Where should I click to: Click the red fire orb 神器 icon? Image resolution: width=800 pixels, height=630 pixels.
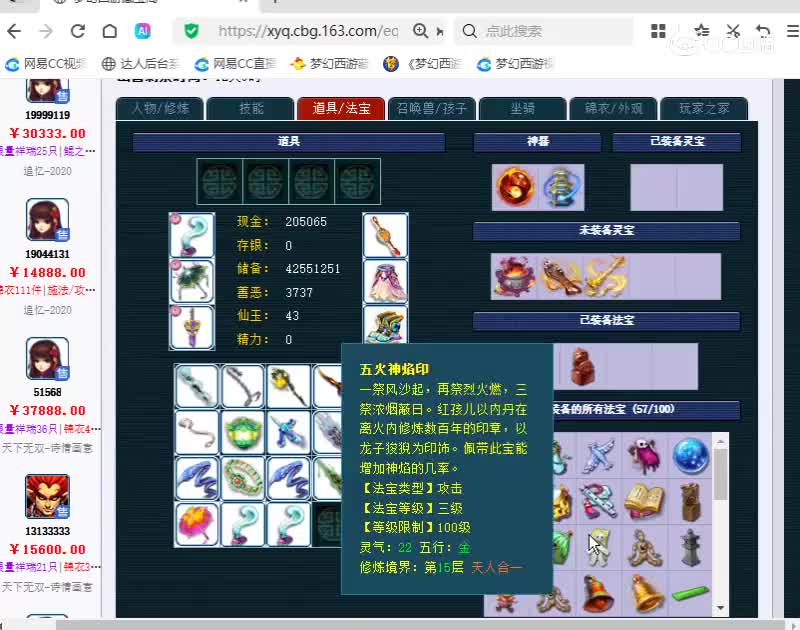pyautogui.click(x=515, y=187)
